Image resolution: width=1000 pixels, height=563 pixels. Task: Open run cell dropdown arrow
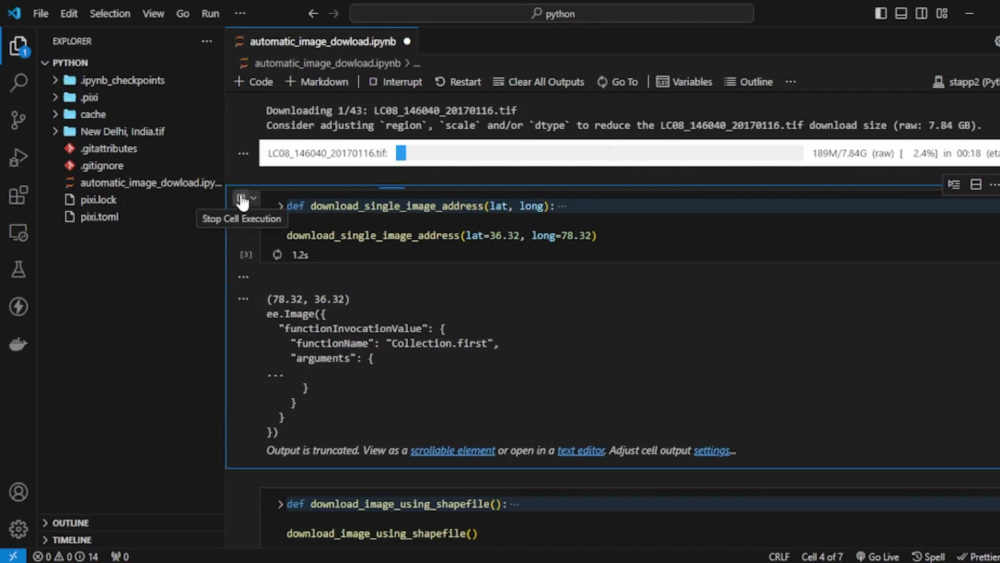click(253, 198)
